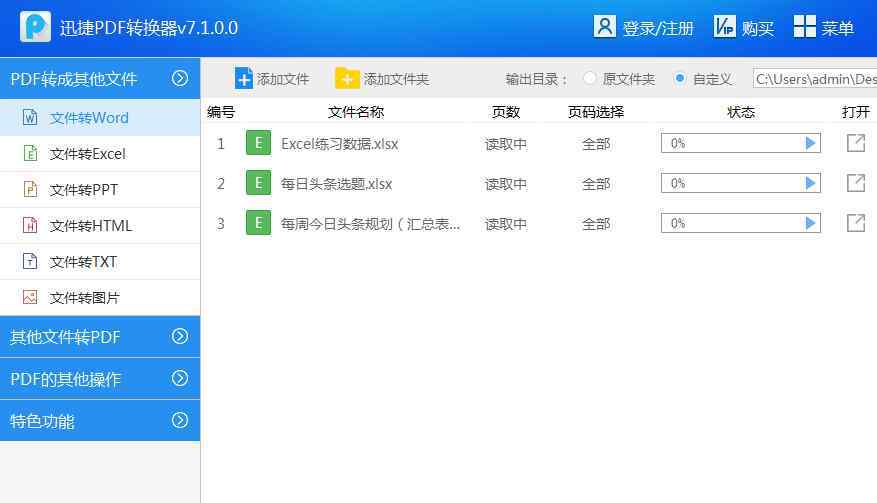Click 全部 page selection for 每周今日头条规划
The width and height of the screenshot is (877, 503).
pos(596,224)
